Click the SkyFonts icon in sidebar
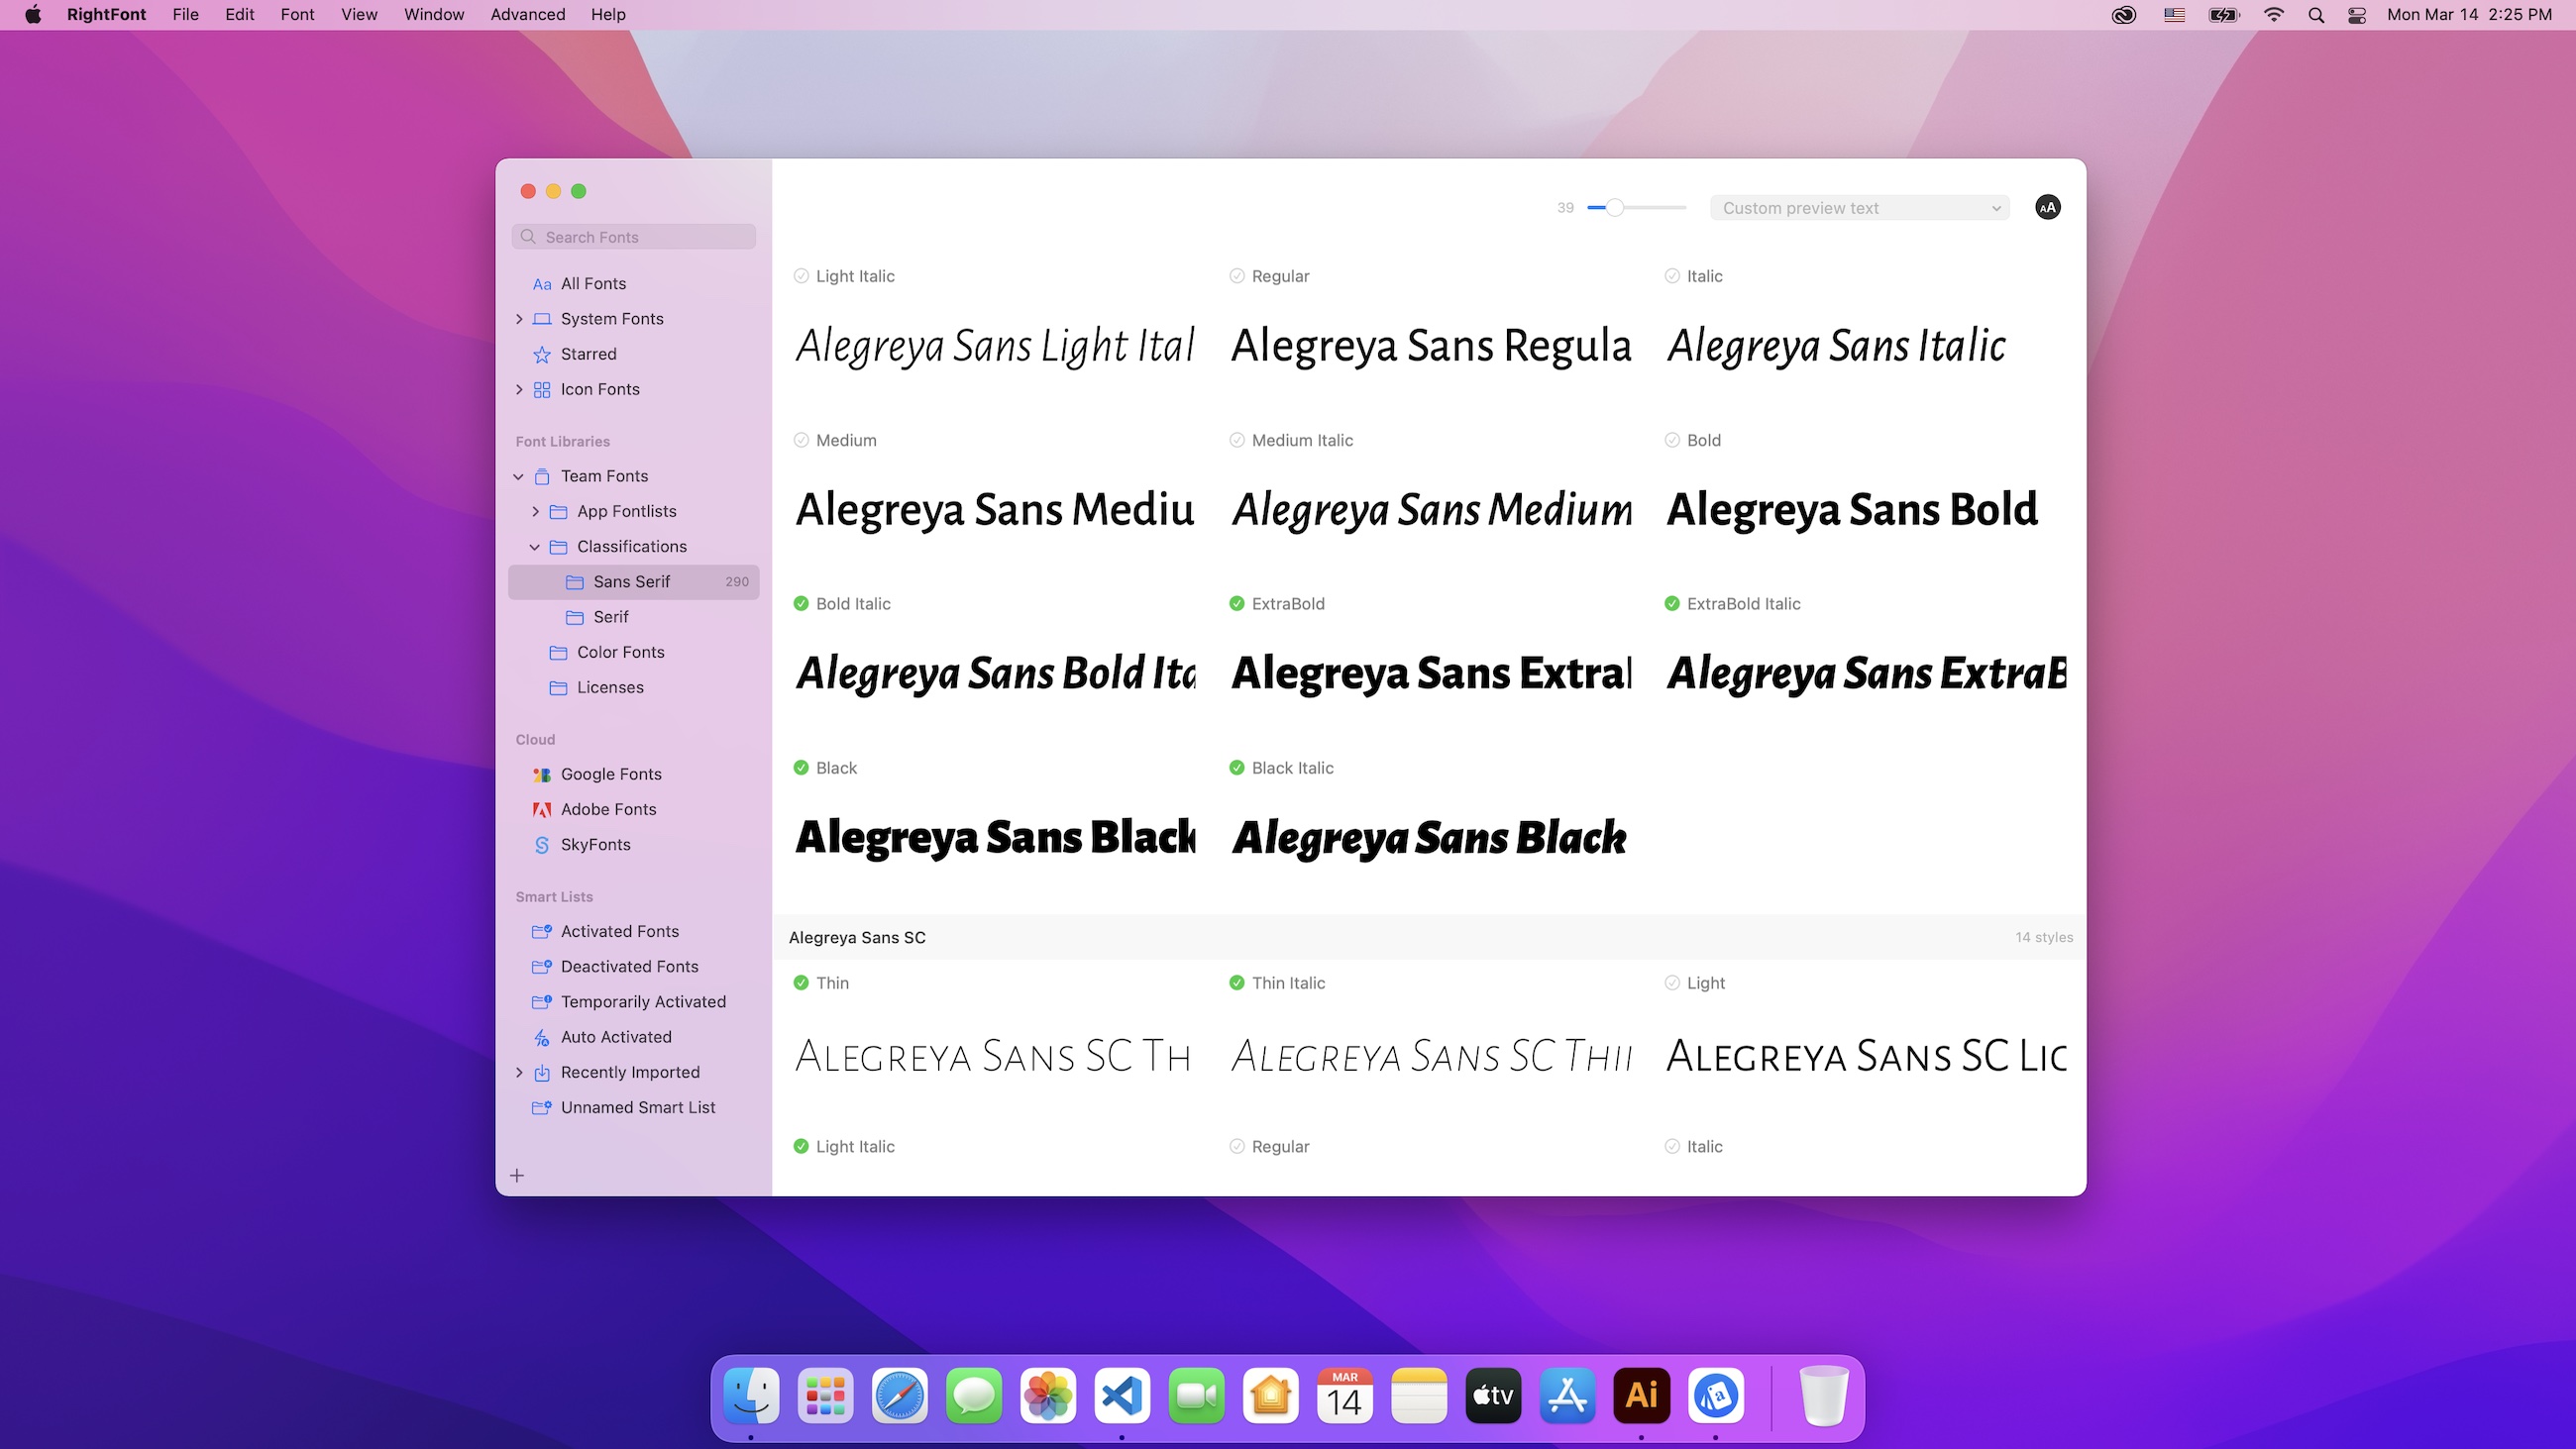The height and width of the screenshot is (1449, 2576). click(x=541, y=844)
